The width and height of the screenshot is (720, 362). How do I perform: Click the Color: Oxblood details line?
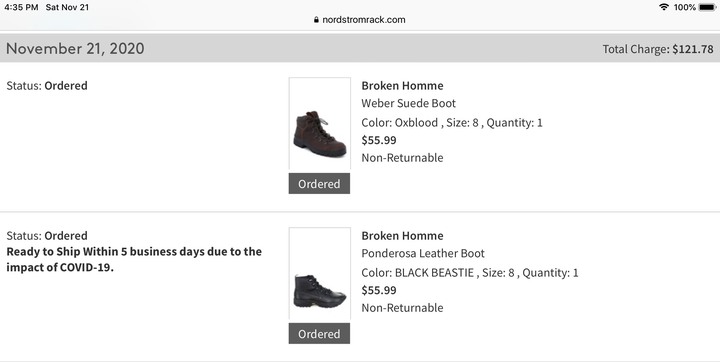click(452, 123)
